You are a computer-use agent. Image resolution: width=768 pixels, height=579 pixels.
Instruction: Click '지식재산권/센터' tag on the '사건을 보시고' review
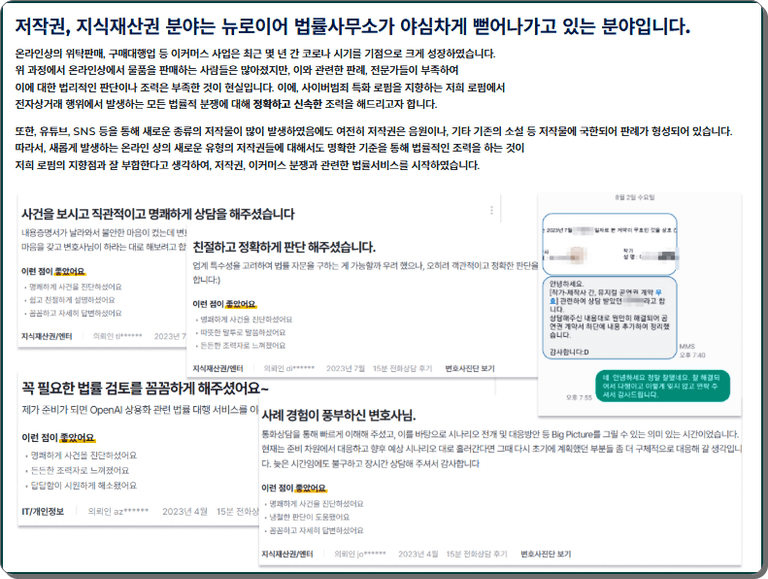(48, 337)
